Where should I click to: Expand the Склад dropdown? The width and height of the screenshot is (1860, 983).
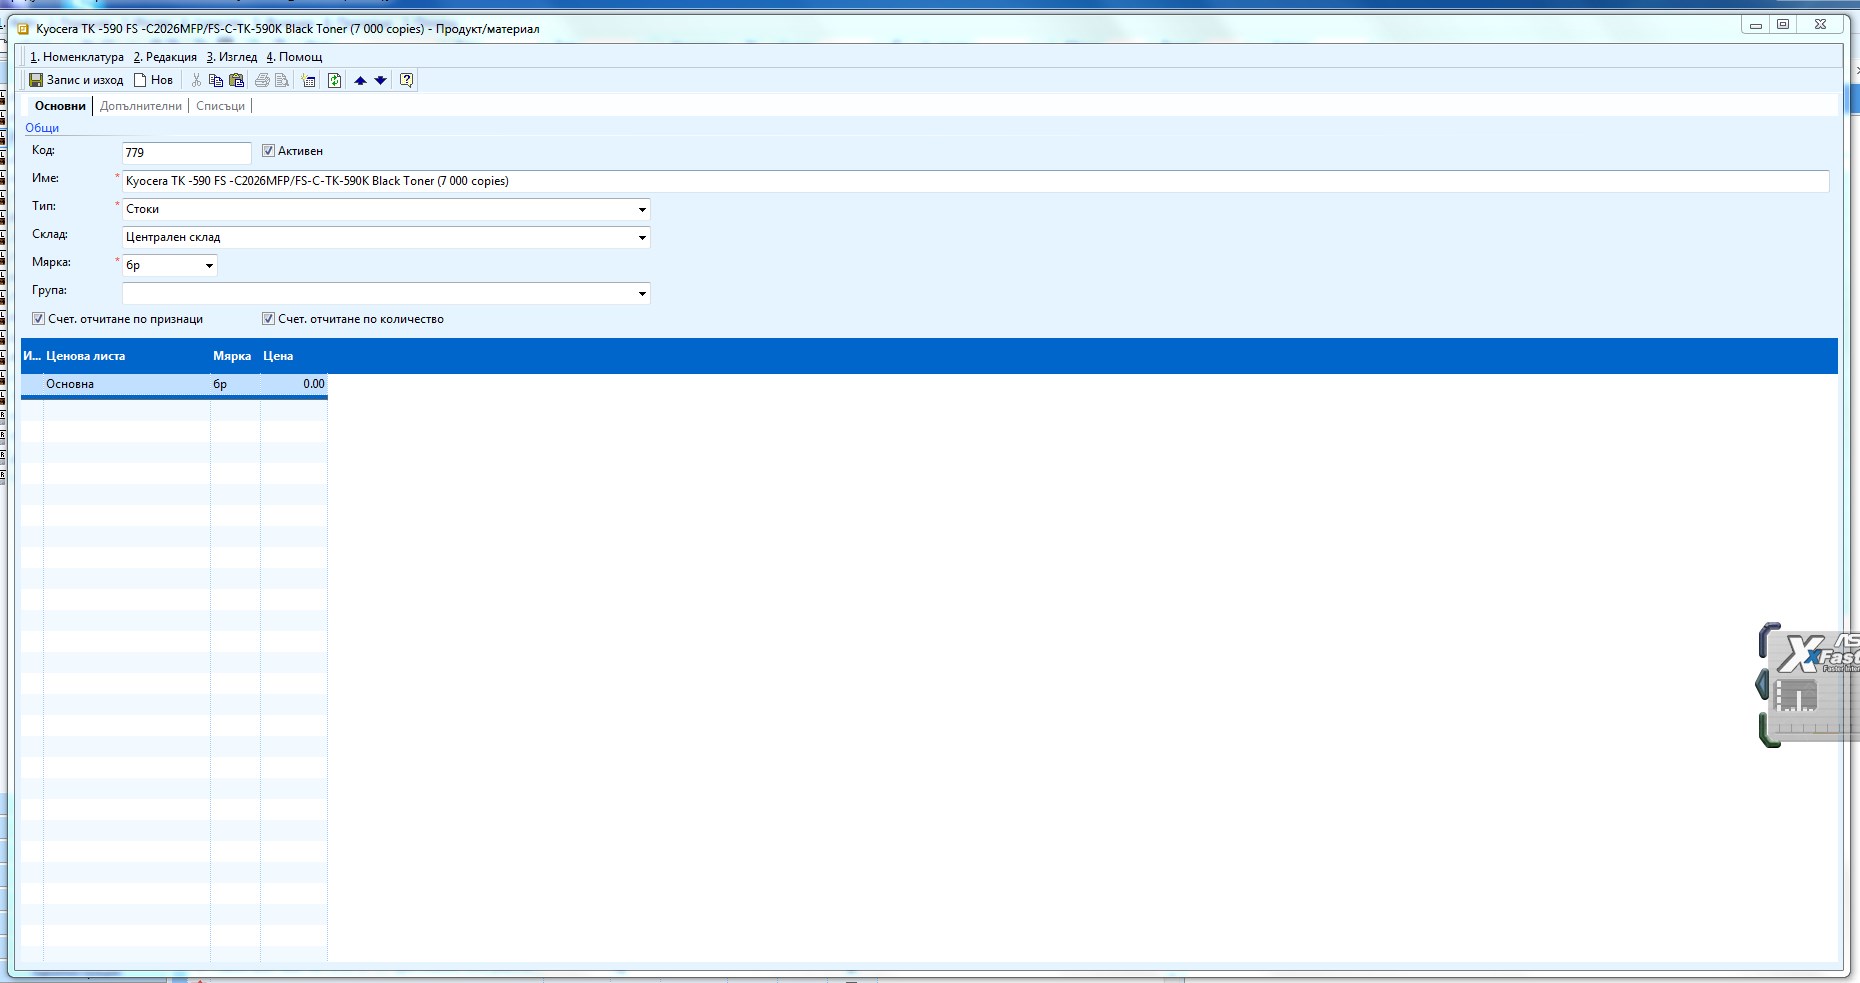[x=642, y=237]
